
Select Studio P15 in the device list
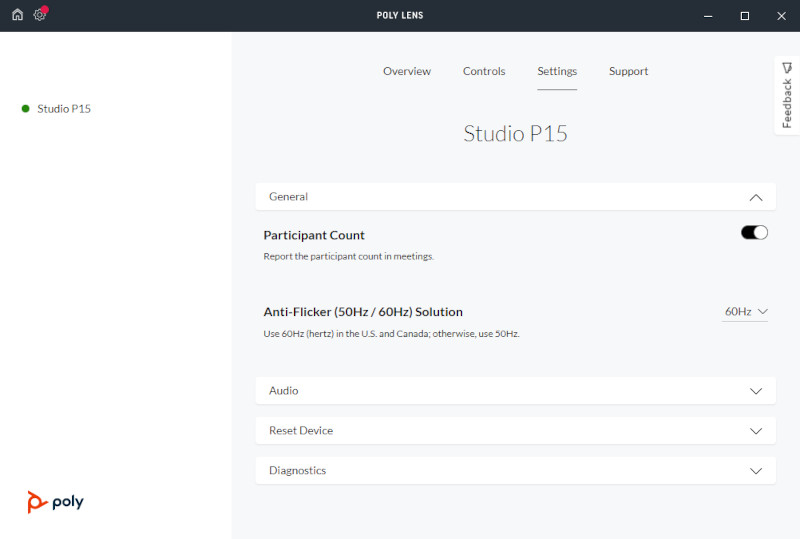pyautogui.click(x=64, y=109)
